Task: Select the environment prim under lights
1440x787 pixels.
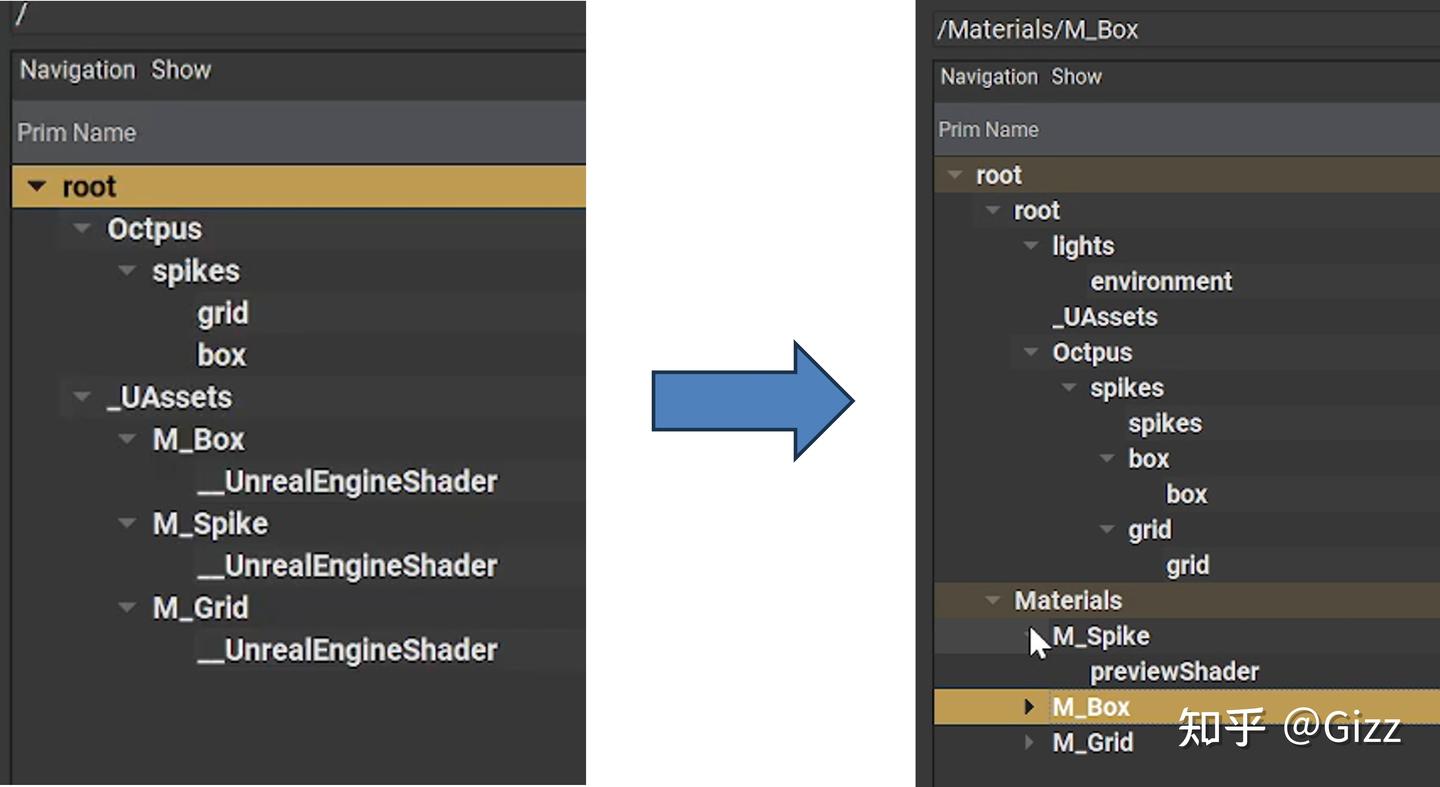Action: pos(1161,282)
